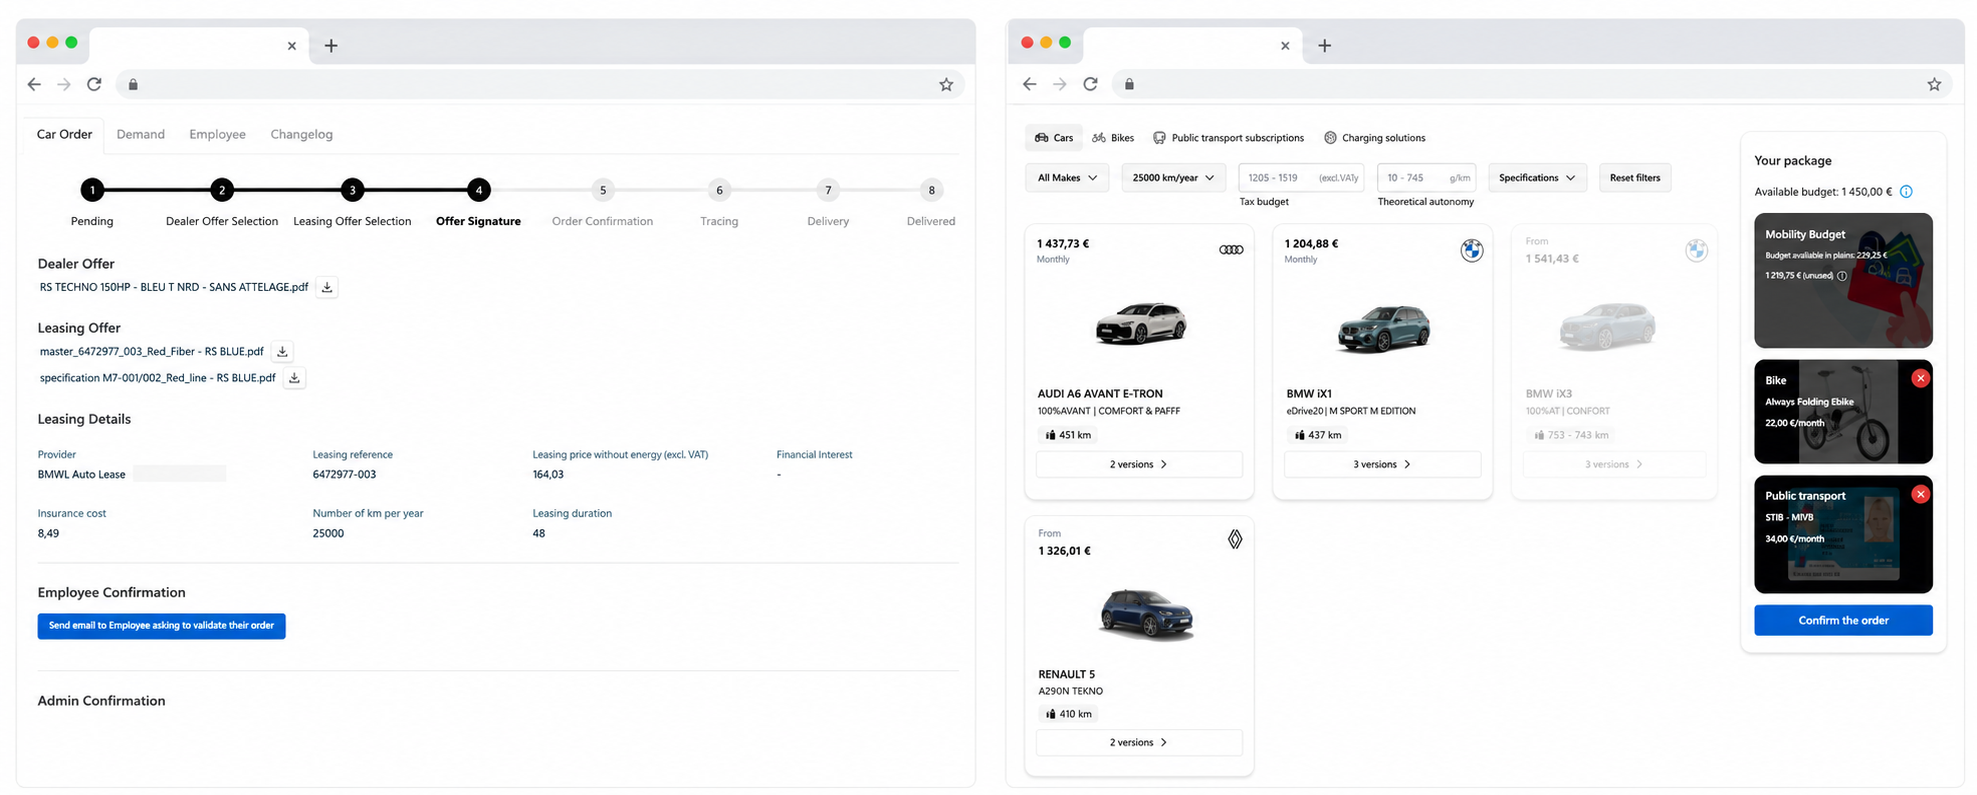The height and width of the screenshot is (795, 1977).
Task: Open the Mobility Budget package card
Action: pyautogui.click(x=1843, y=280)
